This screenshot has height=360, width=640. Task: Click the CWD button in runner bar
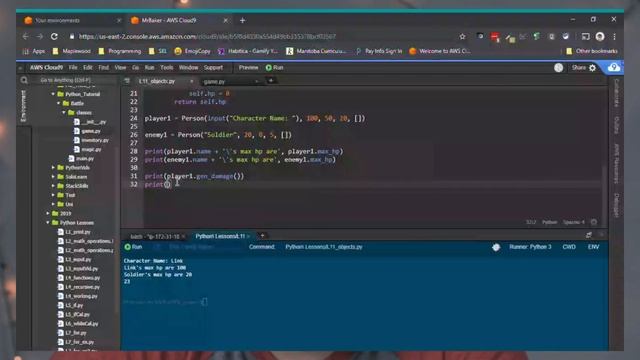coord(569,247)
